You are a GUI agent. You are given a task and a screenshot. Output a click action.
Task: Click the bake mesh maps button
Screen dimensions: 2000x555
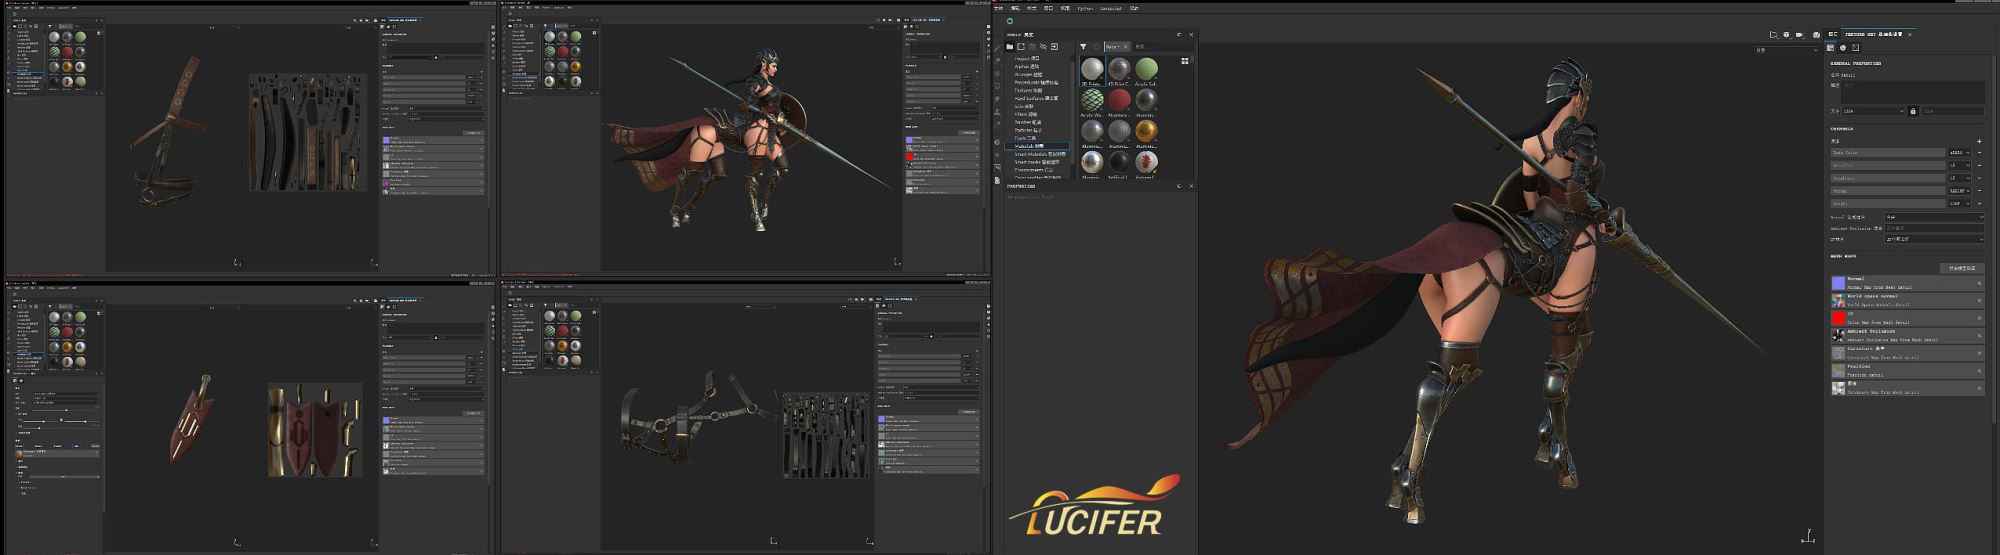(1961, 268)
